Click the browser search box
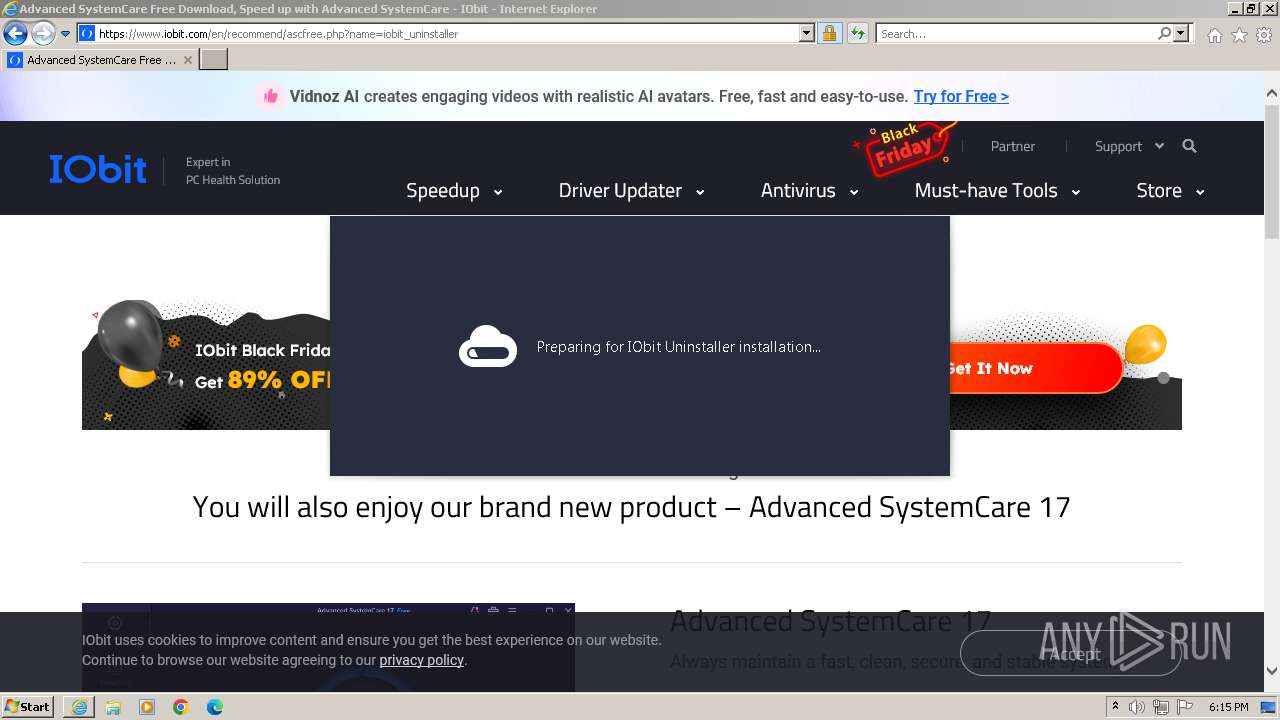 point(1017,34)
